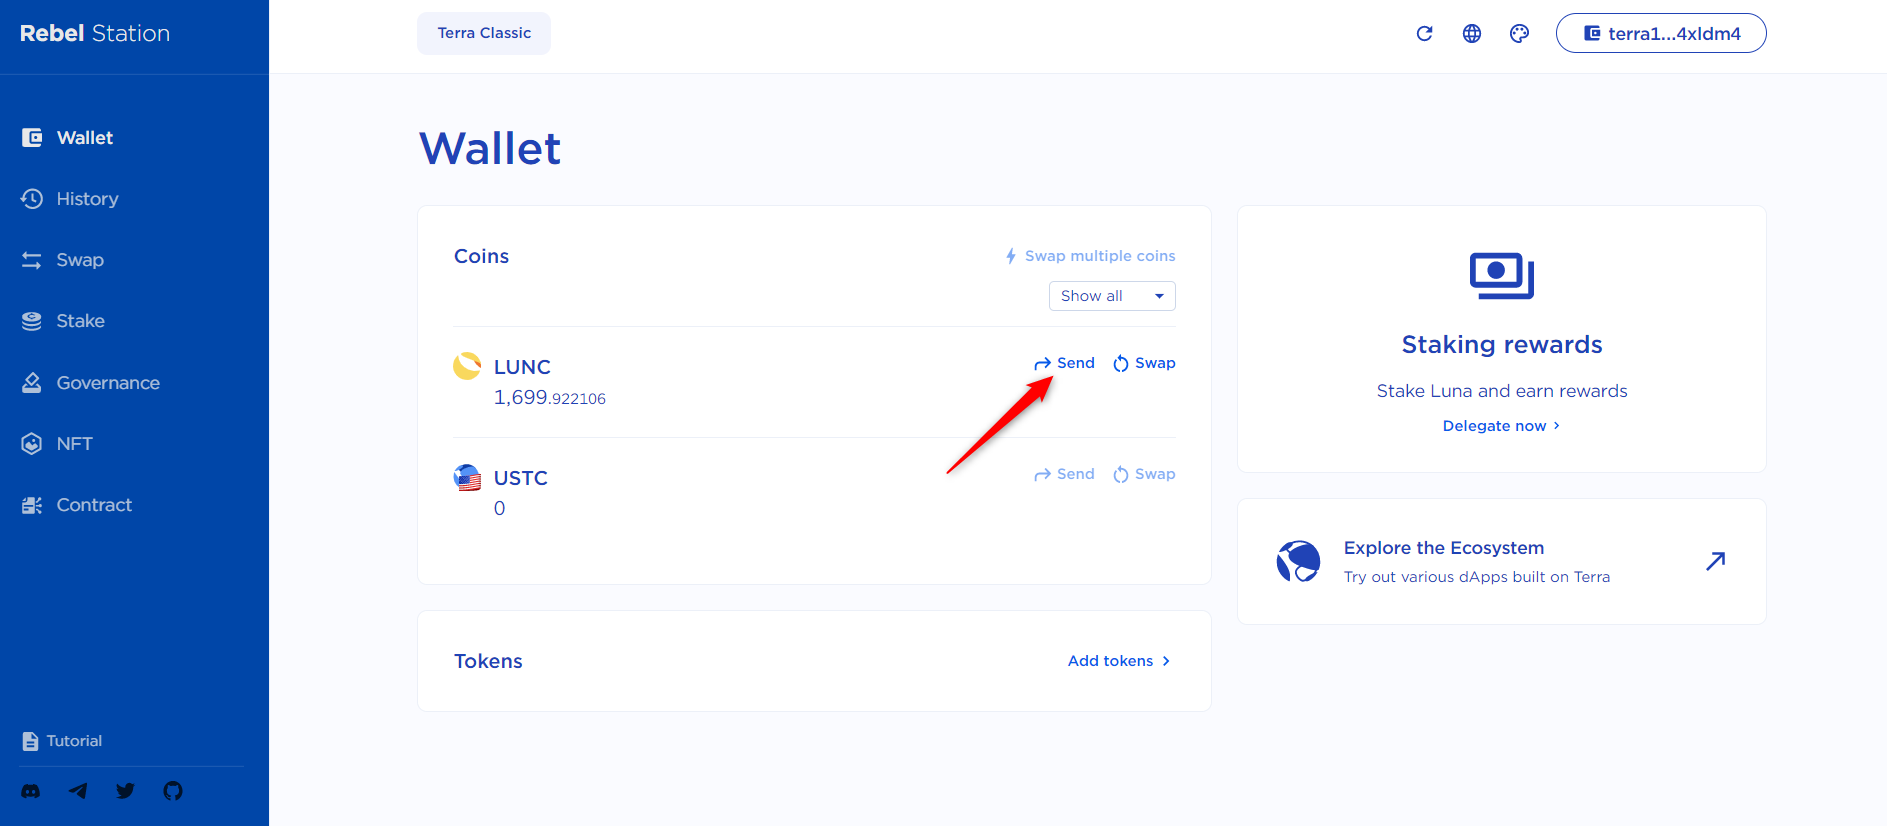Image resolution: width=1887 pixels, height=826 pixels.
Task: Open Twitter icon in sidebar footer
Action: tap(125, 791)
